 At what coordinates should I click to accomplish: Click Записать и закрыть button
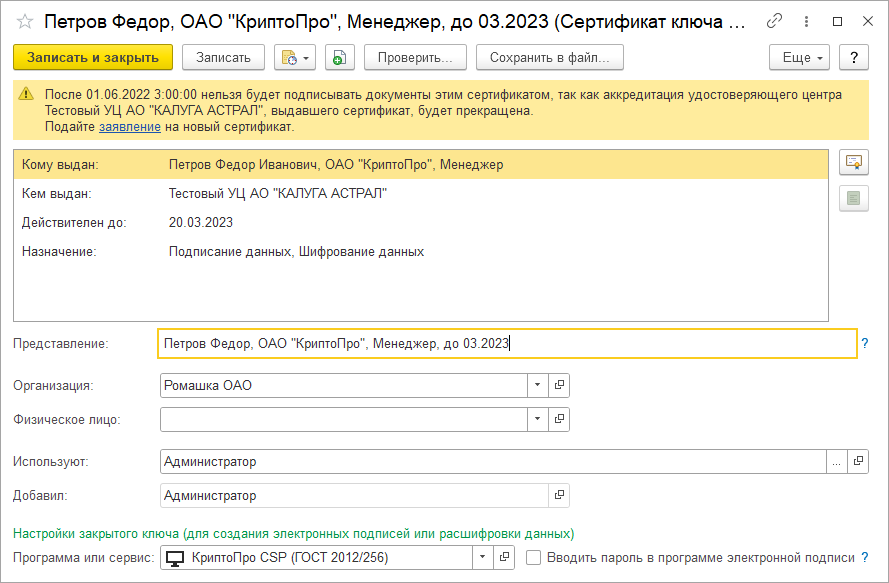pos(93,57)
